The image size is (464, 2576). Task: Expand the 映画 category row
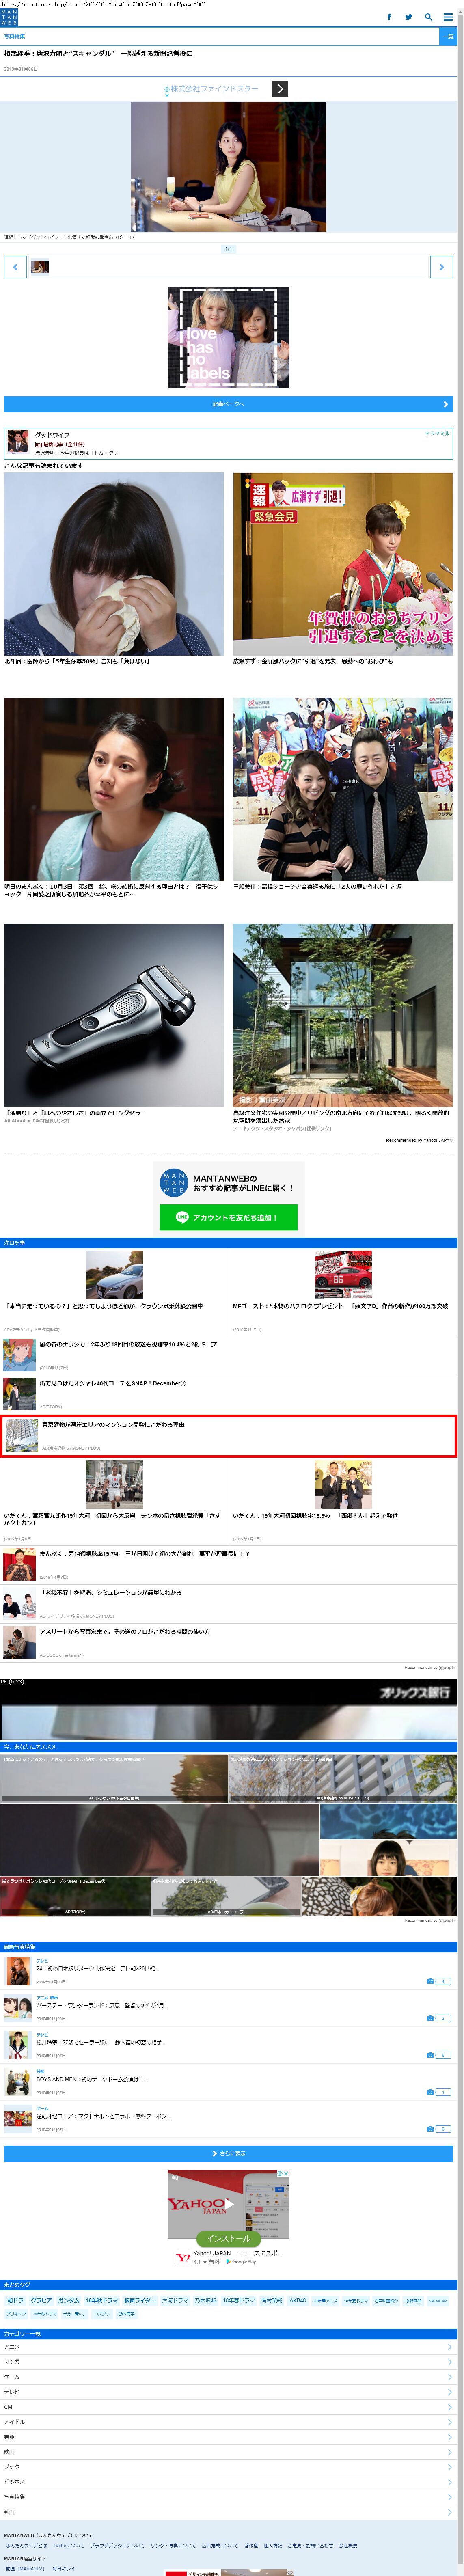228,2452
